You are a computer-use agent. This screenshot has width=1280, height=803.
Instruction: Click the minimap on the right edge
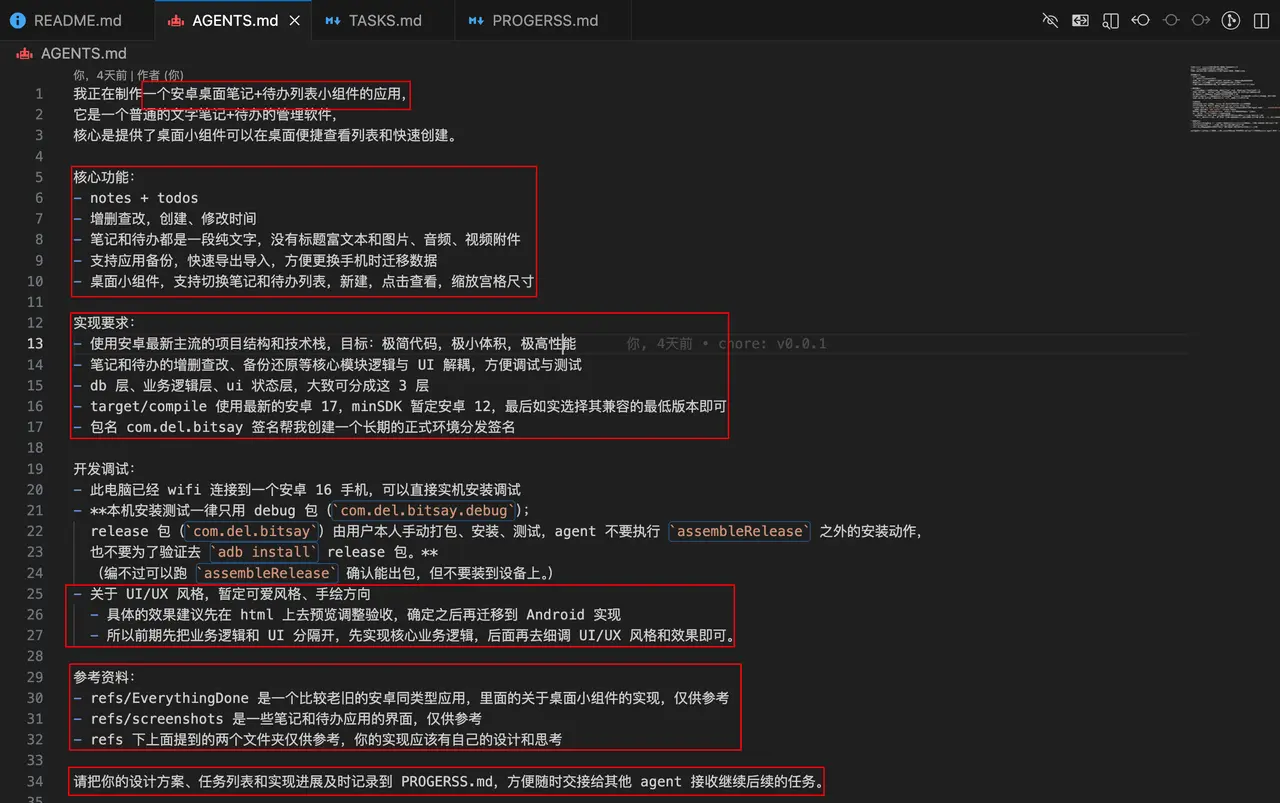1234,100
